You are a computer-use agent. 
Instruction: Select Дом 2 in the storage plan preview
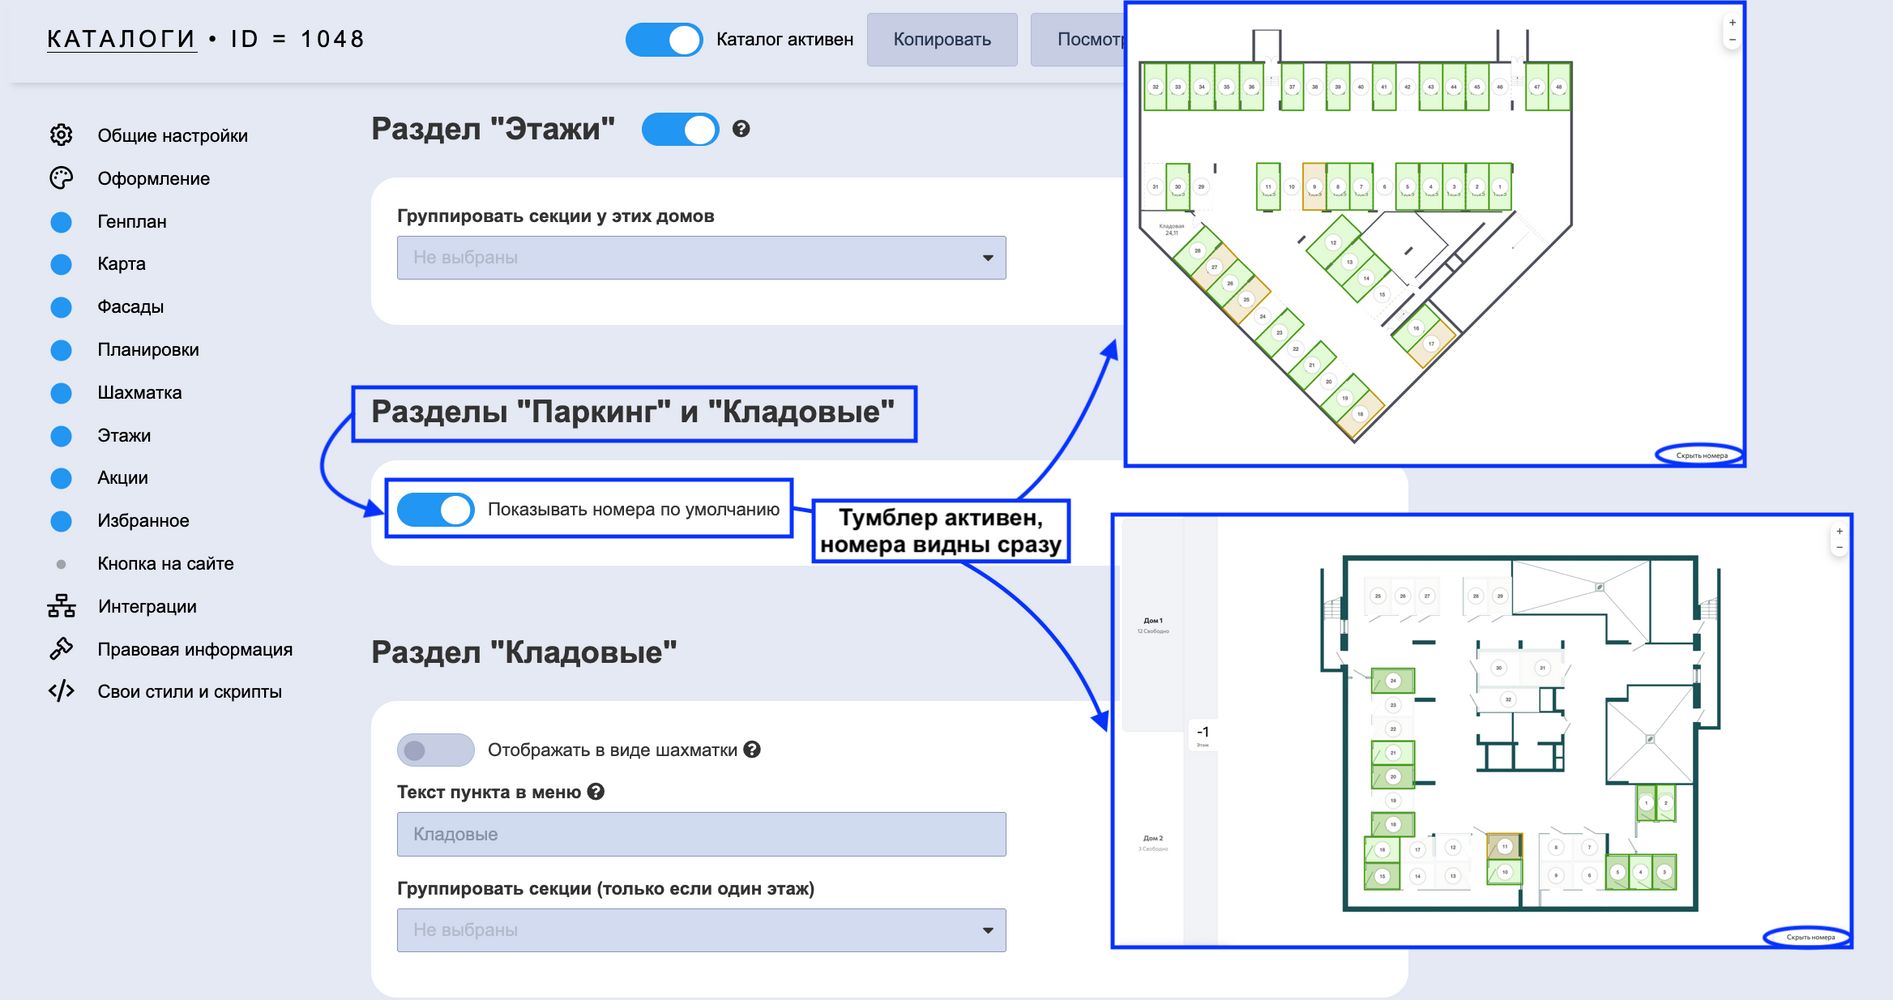[1153, 842]
